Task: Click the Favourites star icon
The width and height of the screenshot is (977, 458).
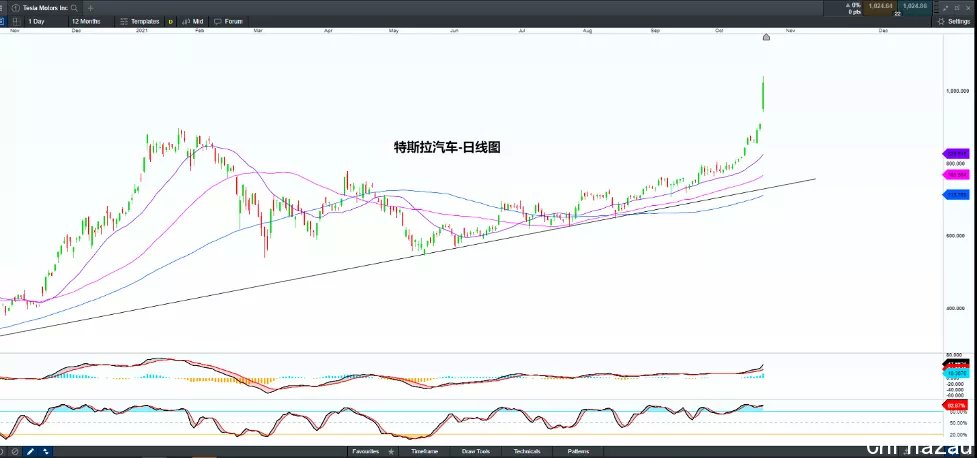Action: coord(391,451)
